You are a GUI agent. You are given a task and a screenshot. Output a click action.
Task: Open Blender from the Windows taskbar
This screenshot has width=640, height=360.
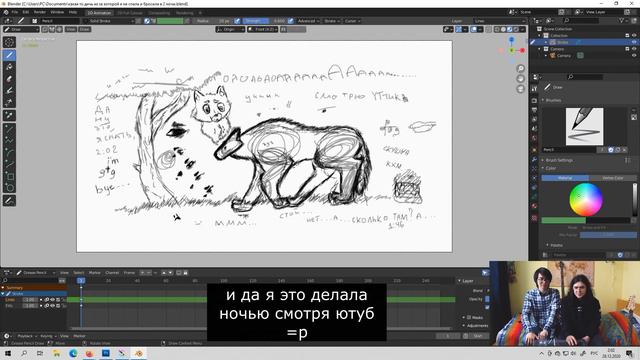pyautogui.click(x=139, y=353)
